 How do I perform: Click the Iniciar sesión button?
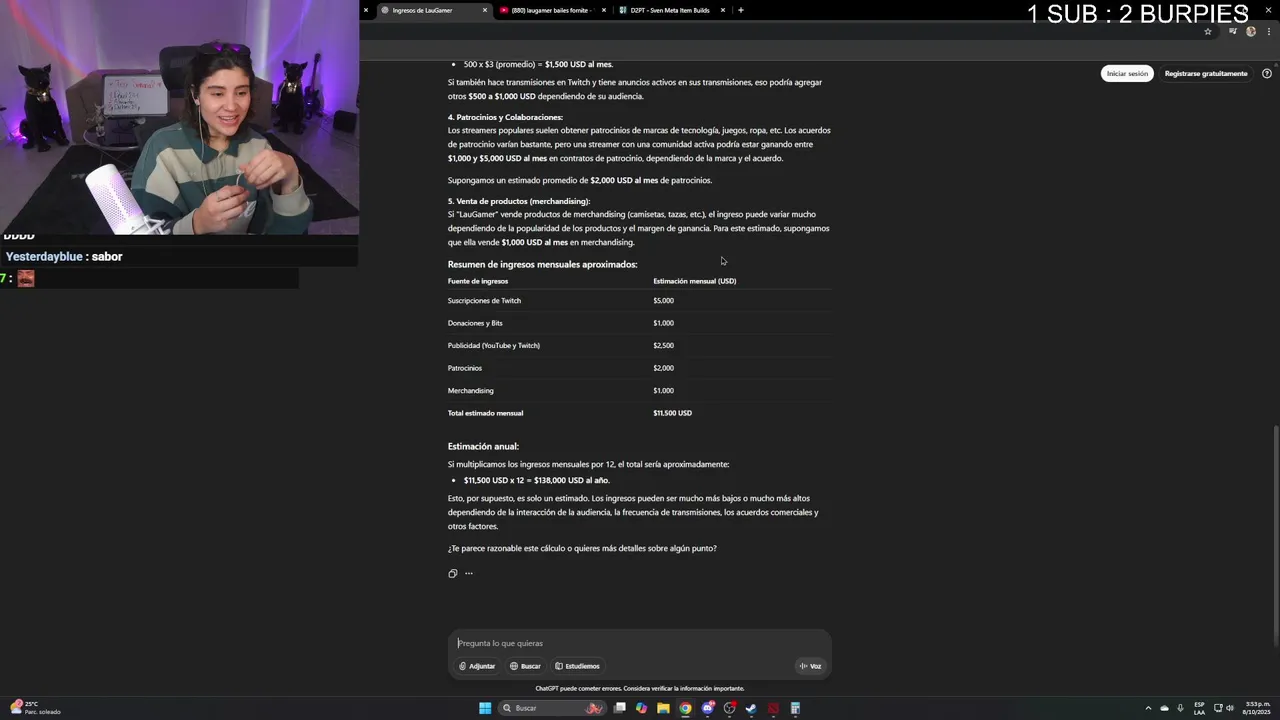tap(1127, 73)
